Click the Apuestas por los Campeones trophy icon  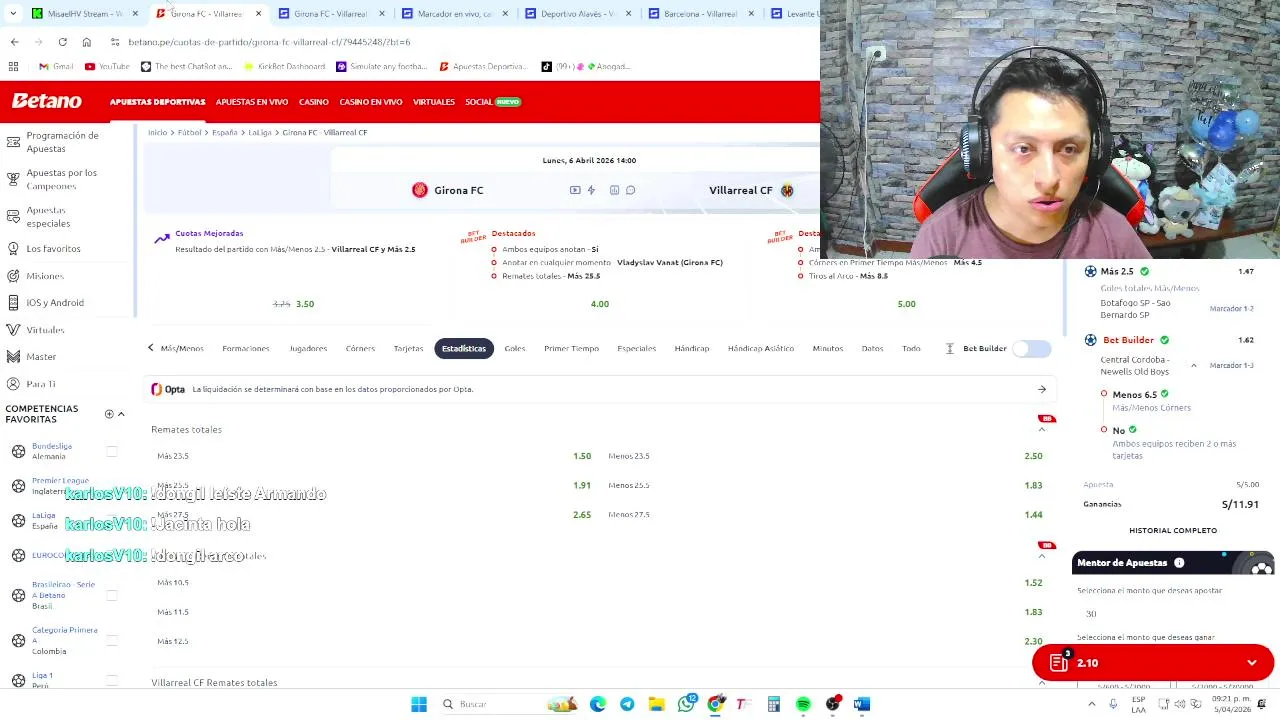(13, 179)
